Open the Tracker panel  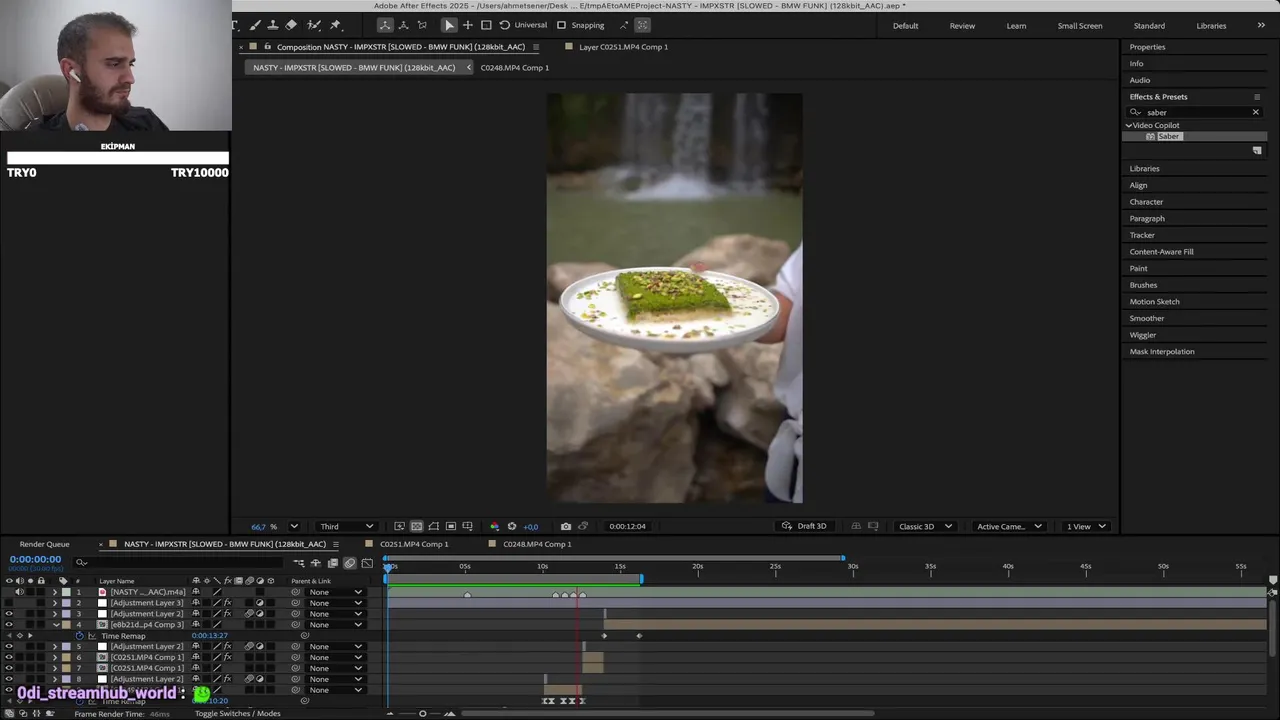click(x=1142, y=235)
